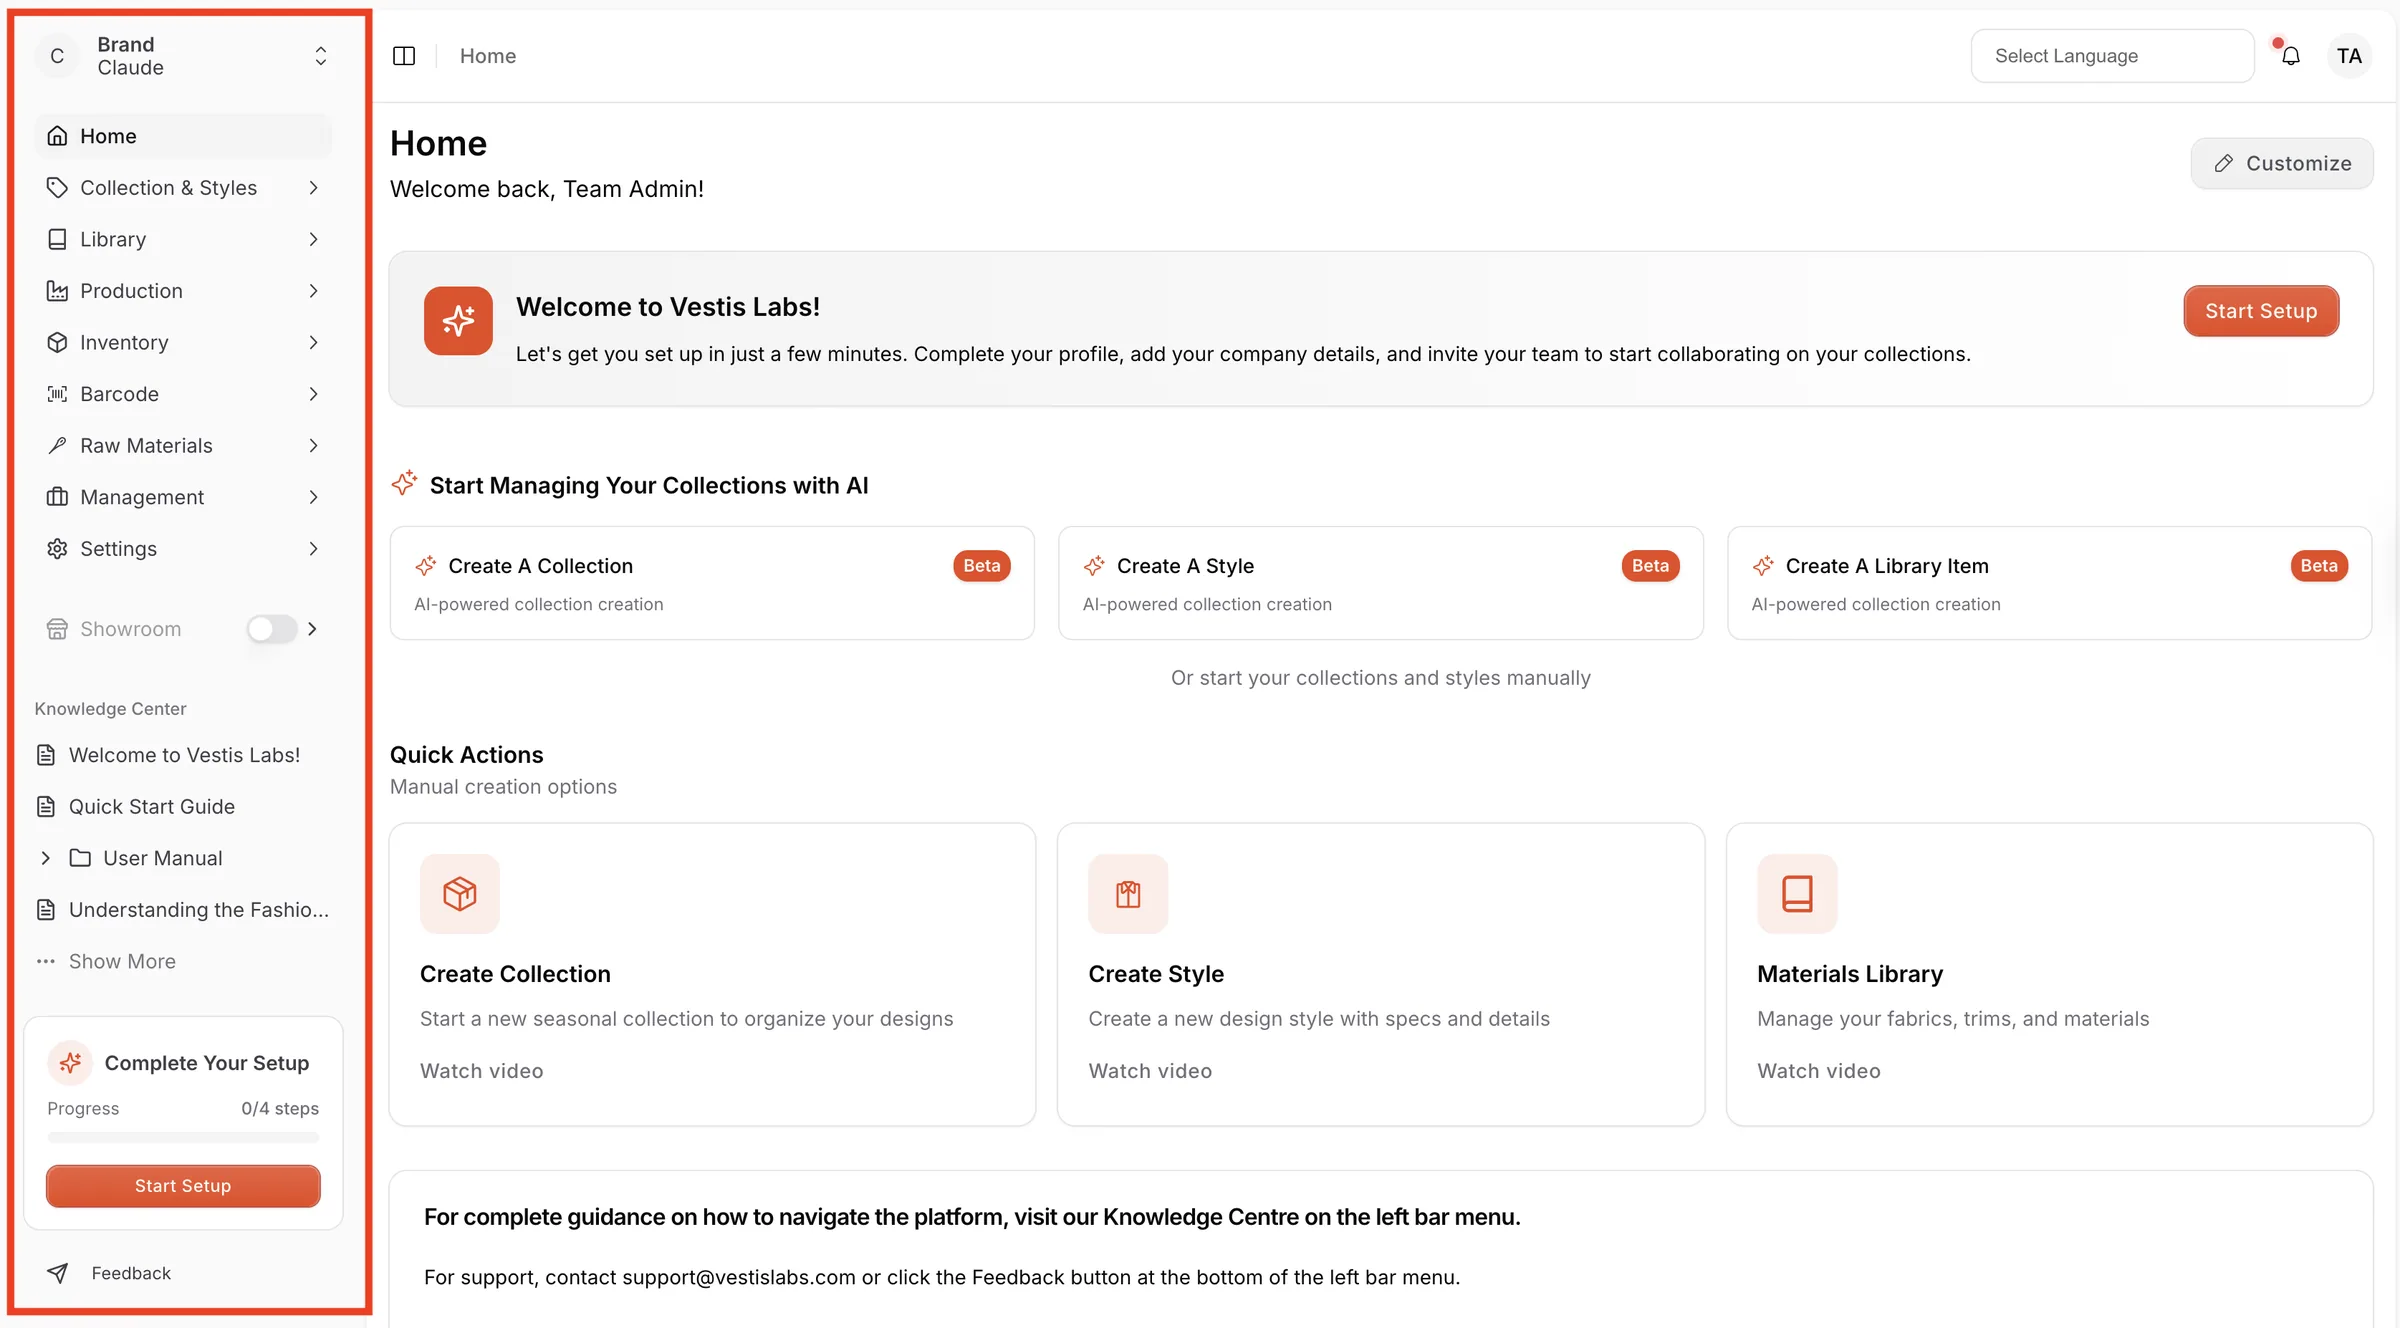Expand the Collection & Styles chevron
The height and width of the screenshot is (1328, 2400).
click(313, 188)
